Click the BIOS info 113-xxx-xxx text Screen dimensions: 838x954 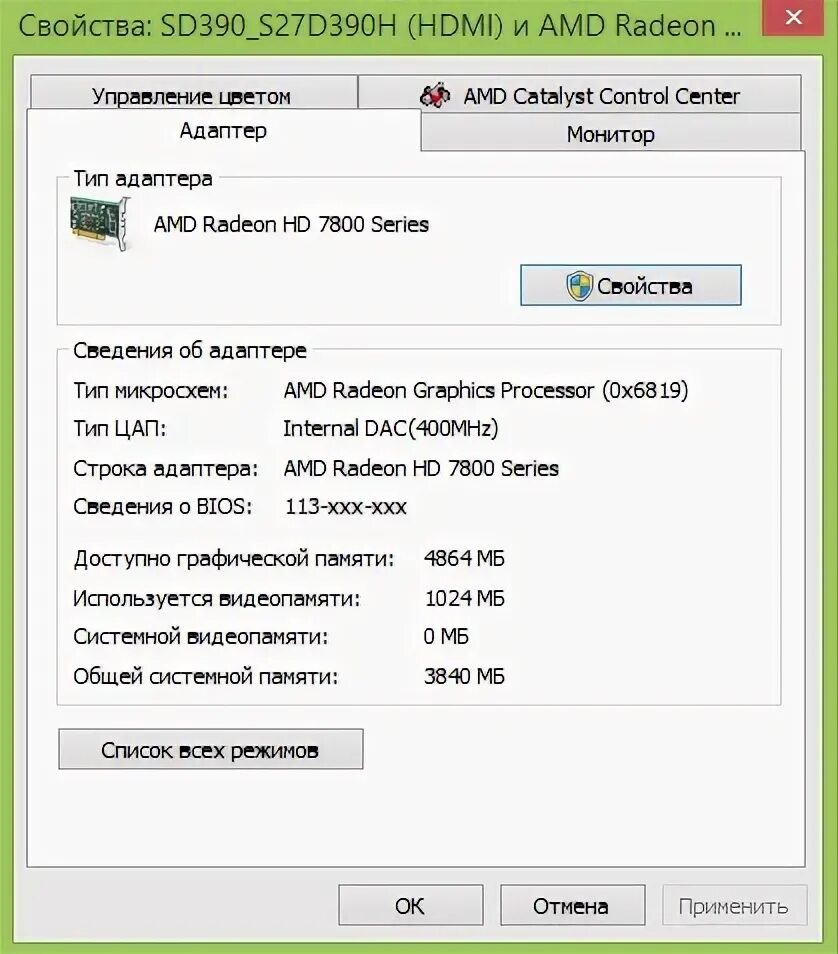pos(346,506)
